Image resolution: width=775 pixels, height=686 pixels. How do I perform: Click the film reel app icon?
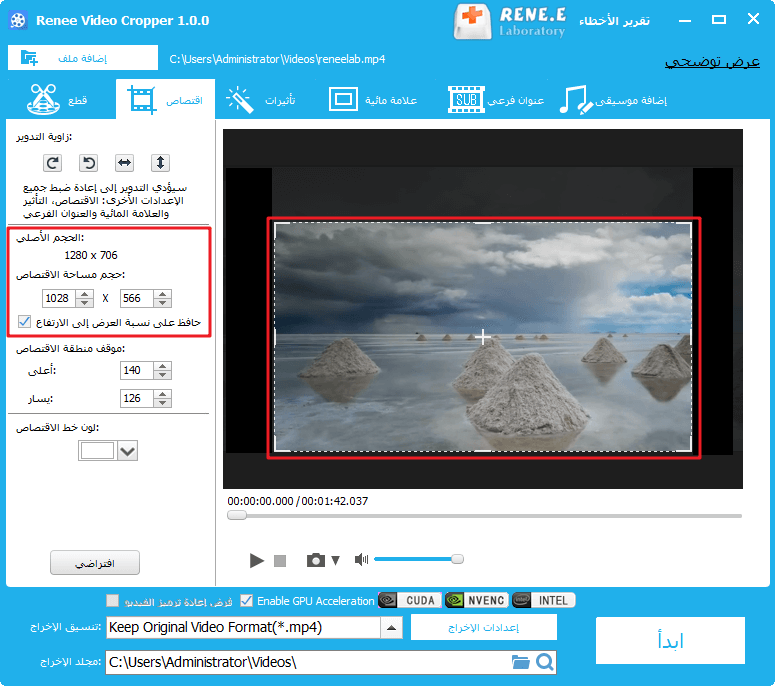(18, 21)
